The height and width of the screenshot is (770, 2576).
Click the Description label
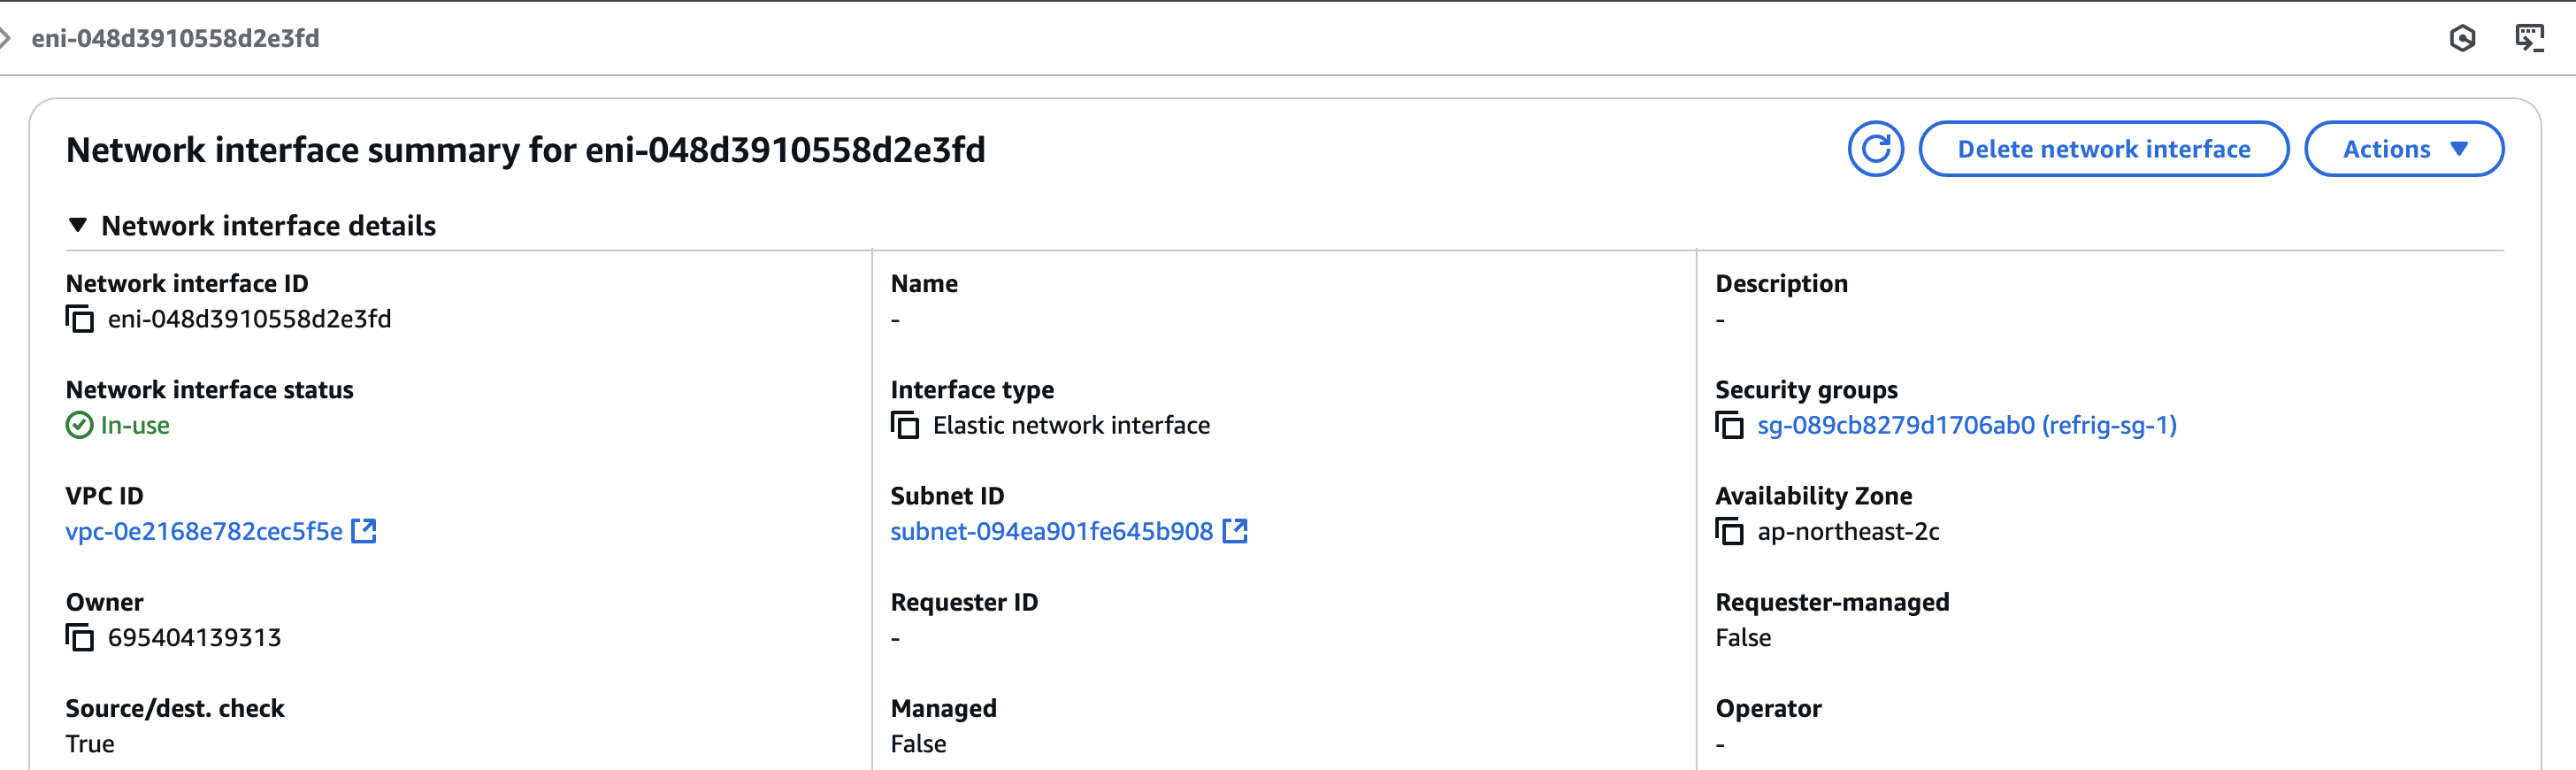click(x=1781, y=283)
